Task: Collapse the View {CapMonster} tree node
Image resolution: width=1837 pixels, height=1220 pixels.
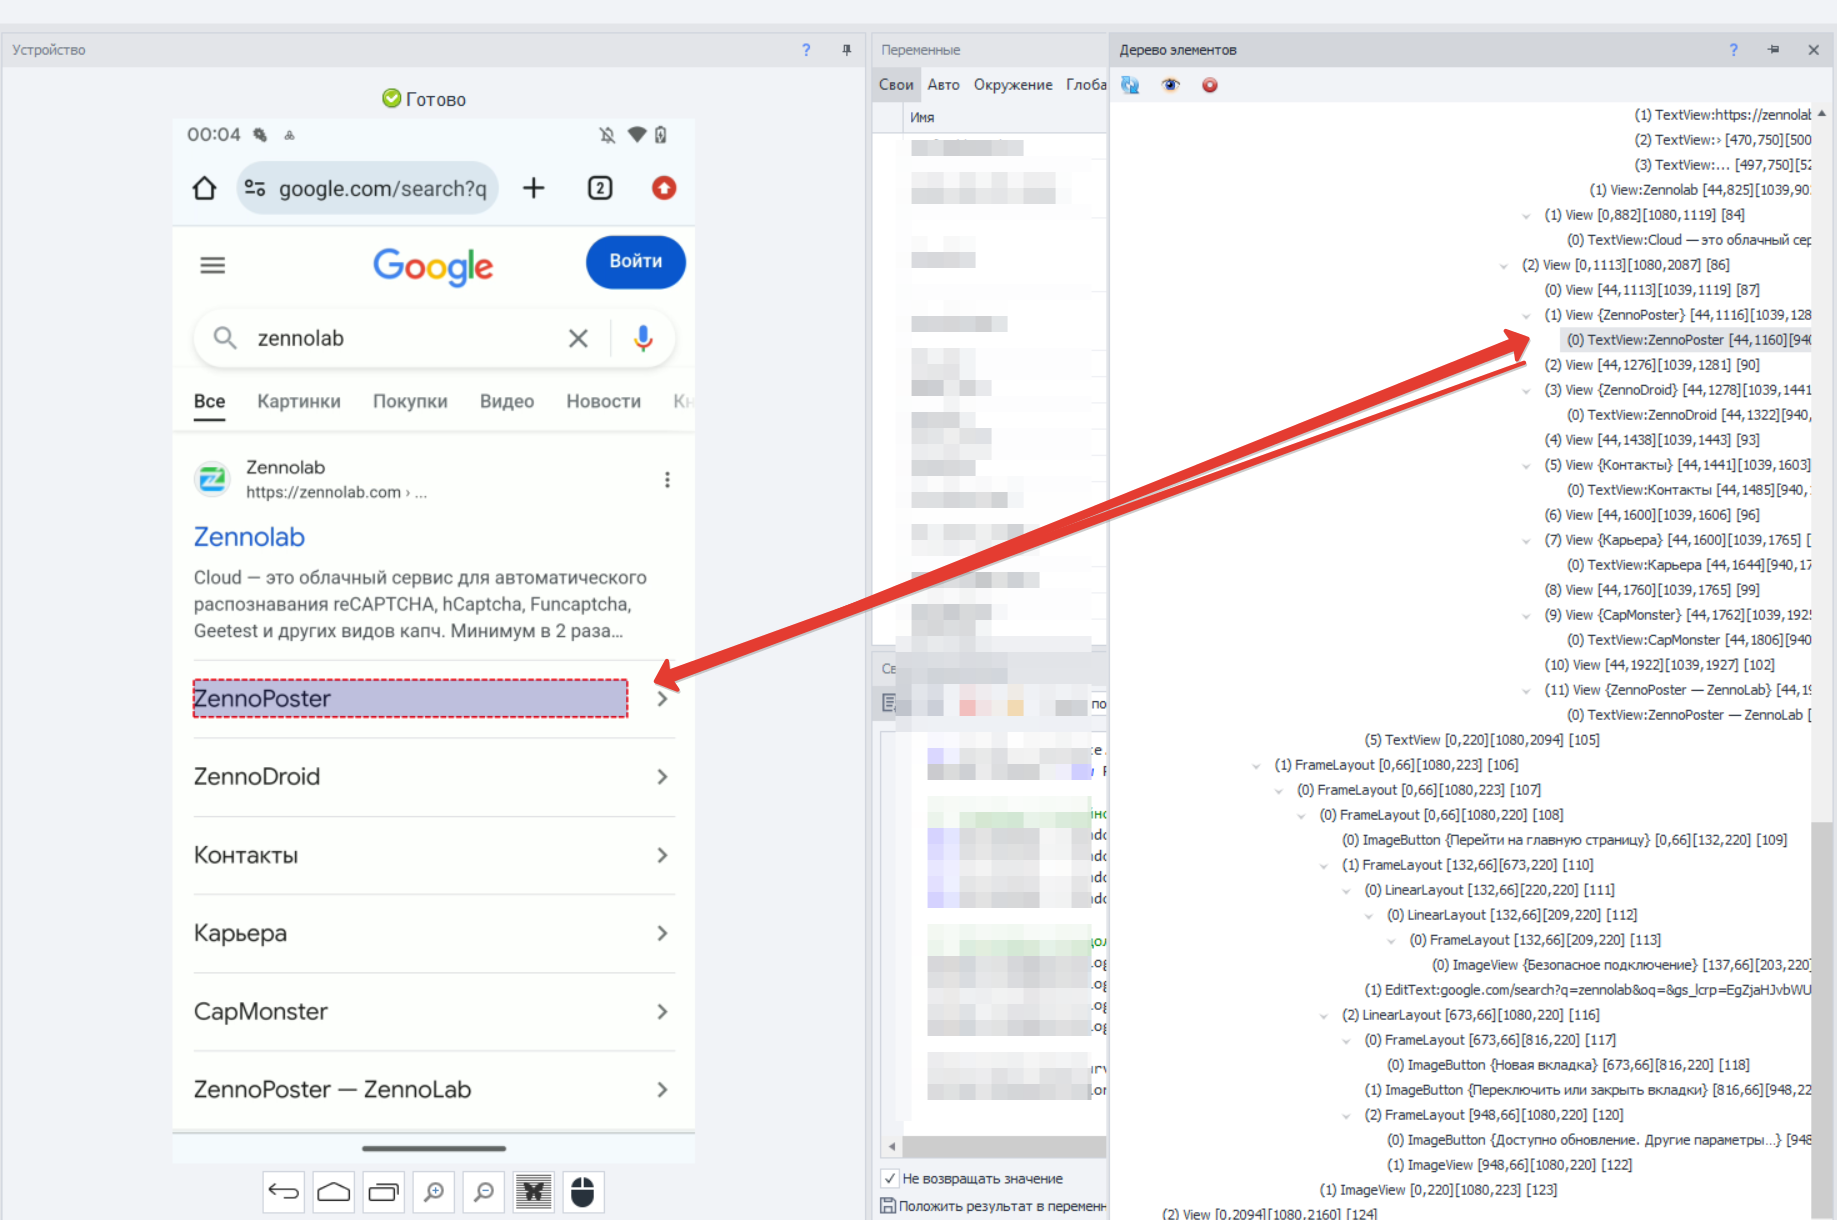Action: click(x=1526, y=616)
